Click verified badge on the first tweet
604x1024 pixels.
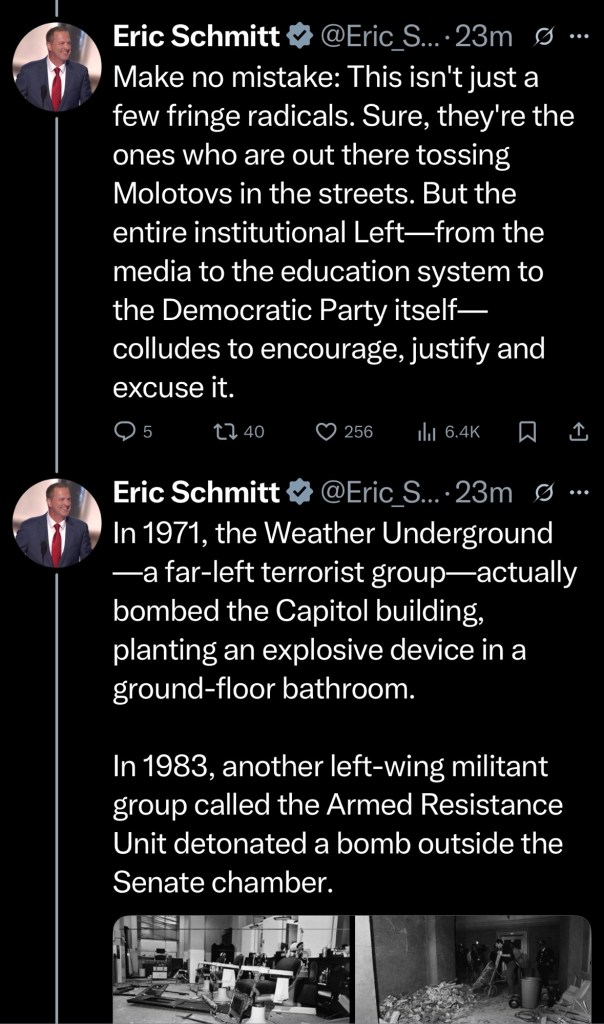click(x=298, y=38)
